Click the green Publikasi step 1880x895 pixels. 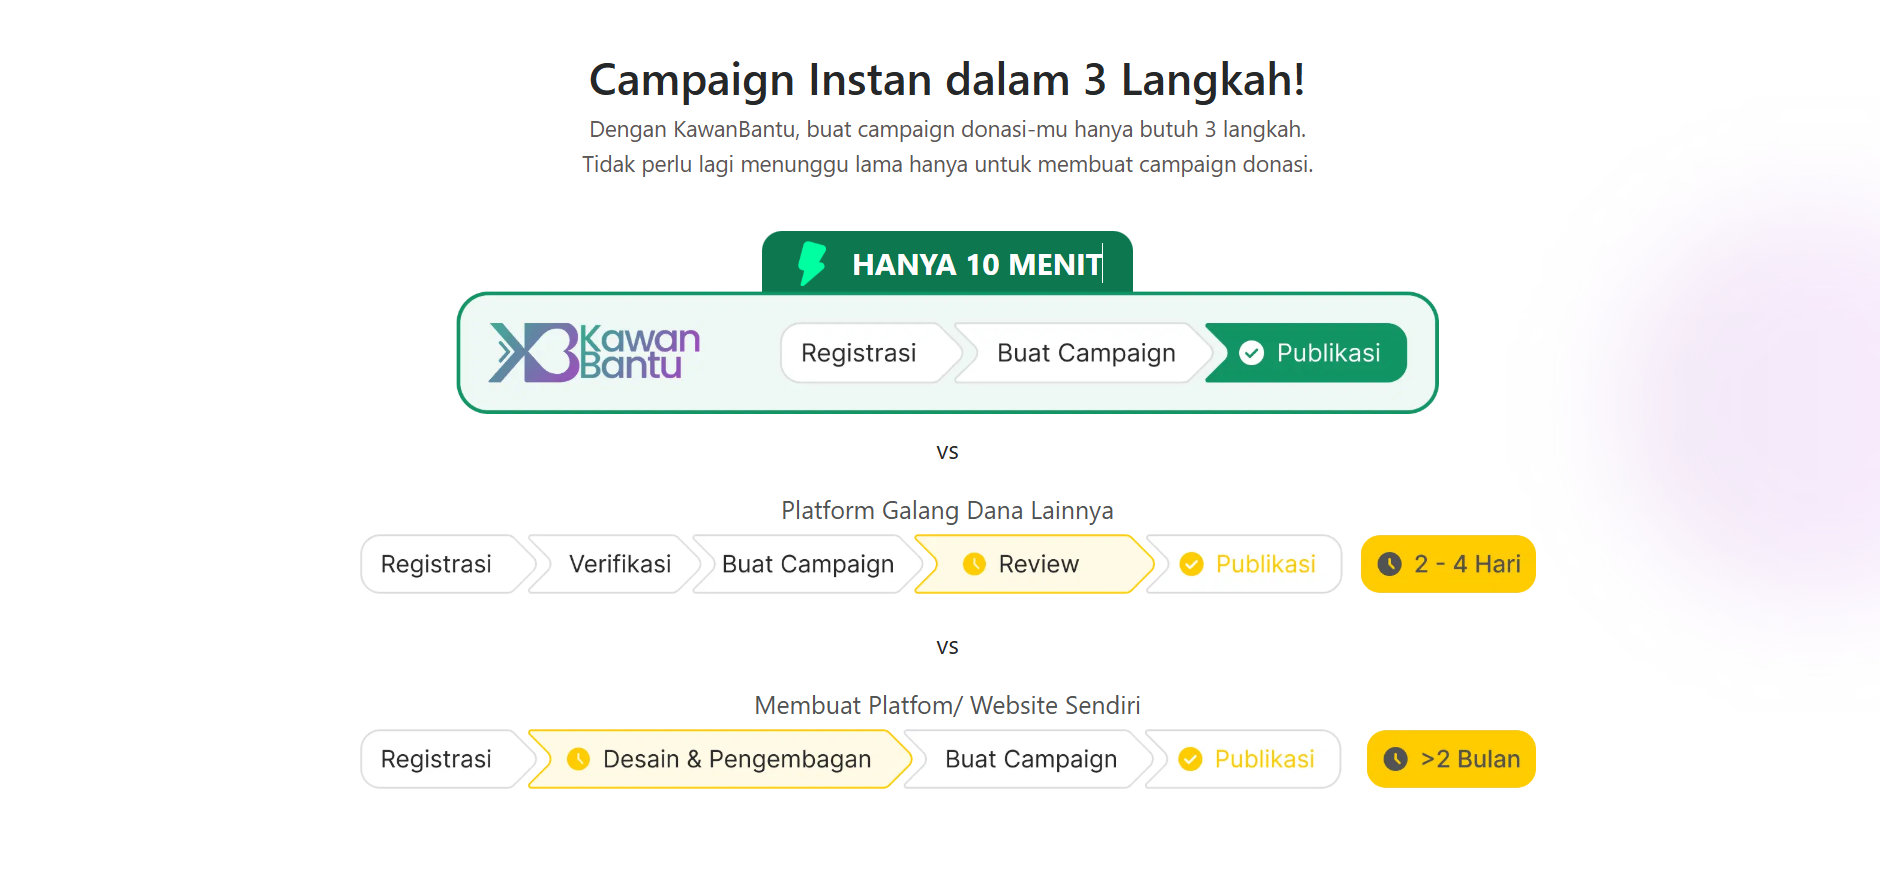(1306, 353)
